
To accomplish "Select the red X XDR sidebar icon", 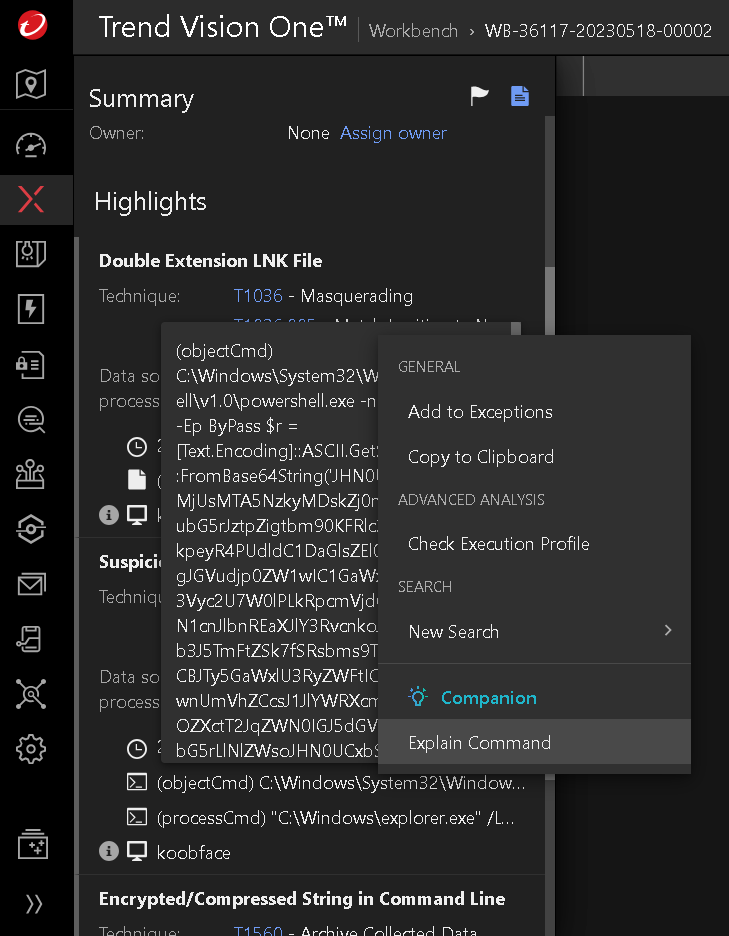I will 32,199.
